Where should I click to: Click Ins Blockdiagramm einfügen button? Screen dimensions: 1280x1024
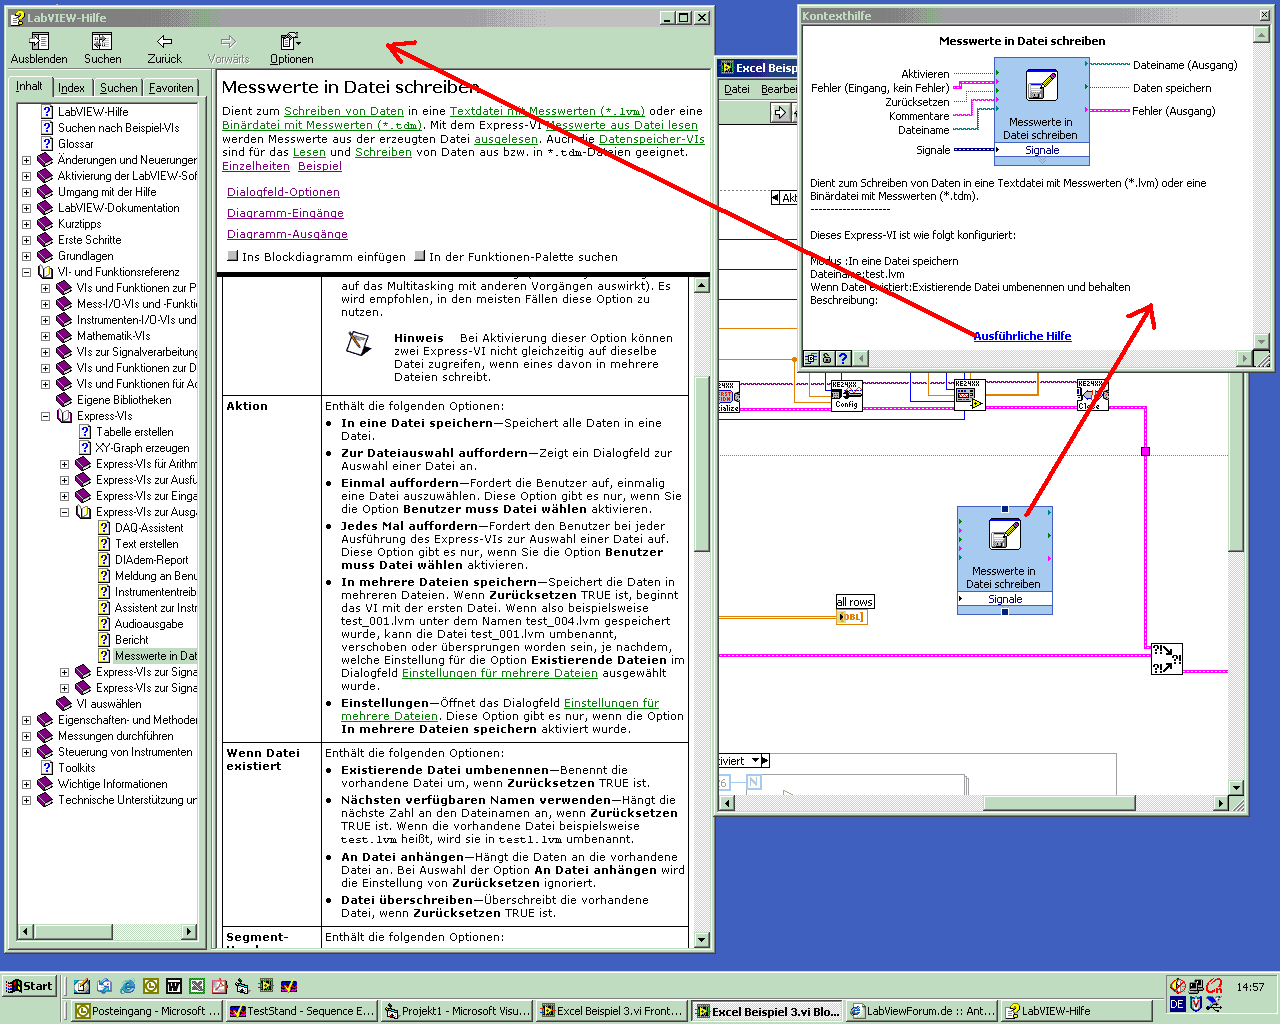[x=316, y=257]
